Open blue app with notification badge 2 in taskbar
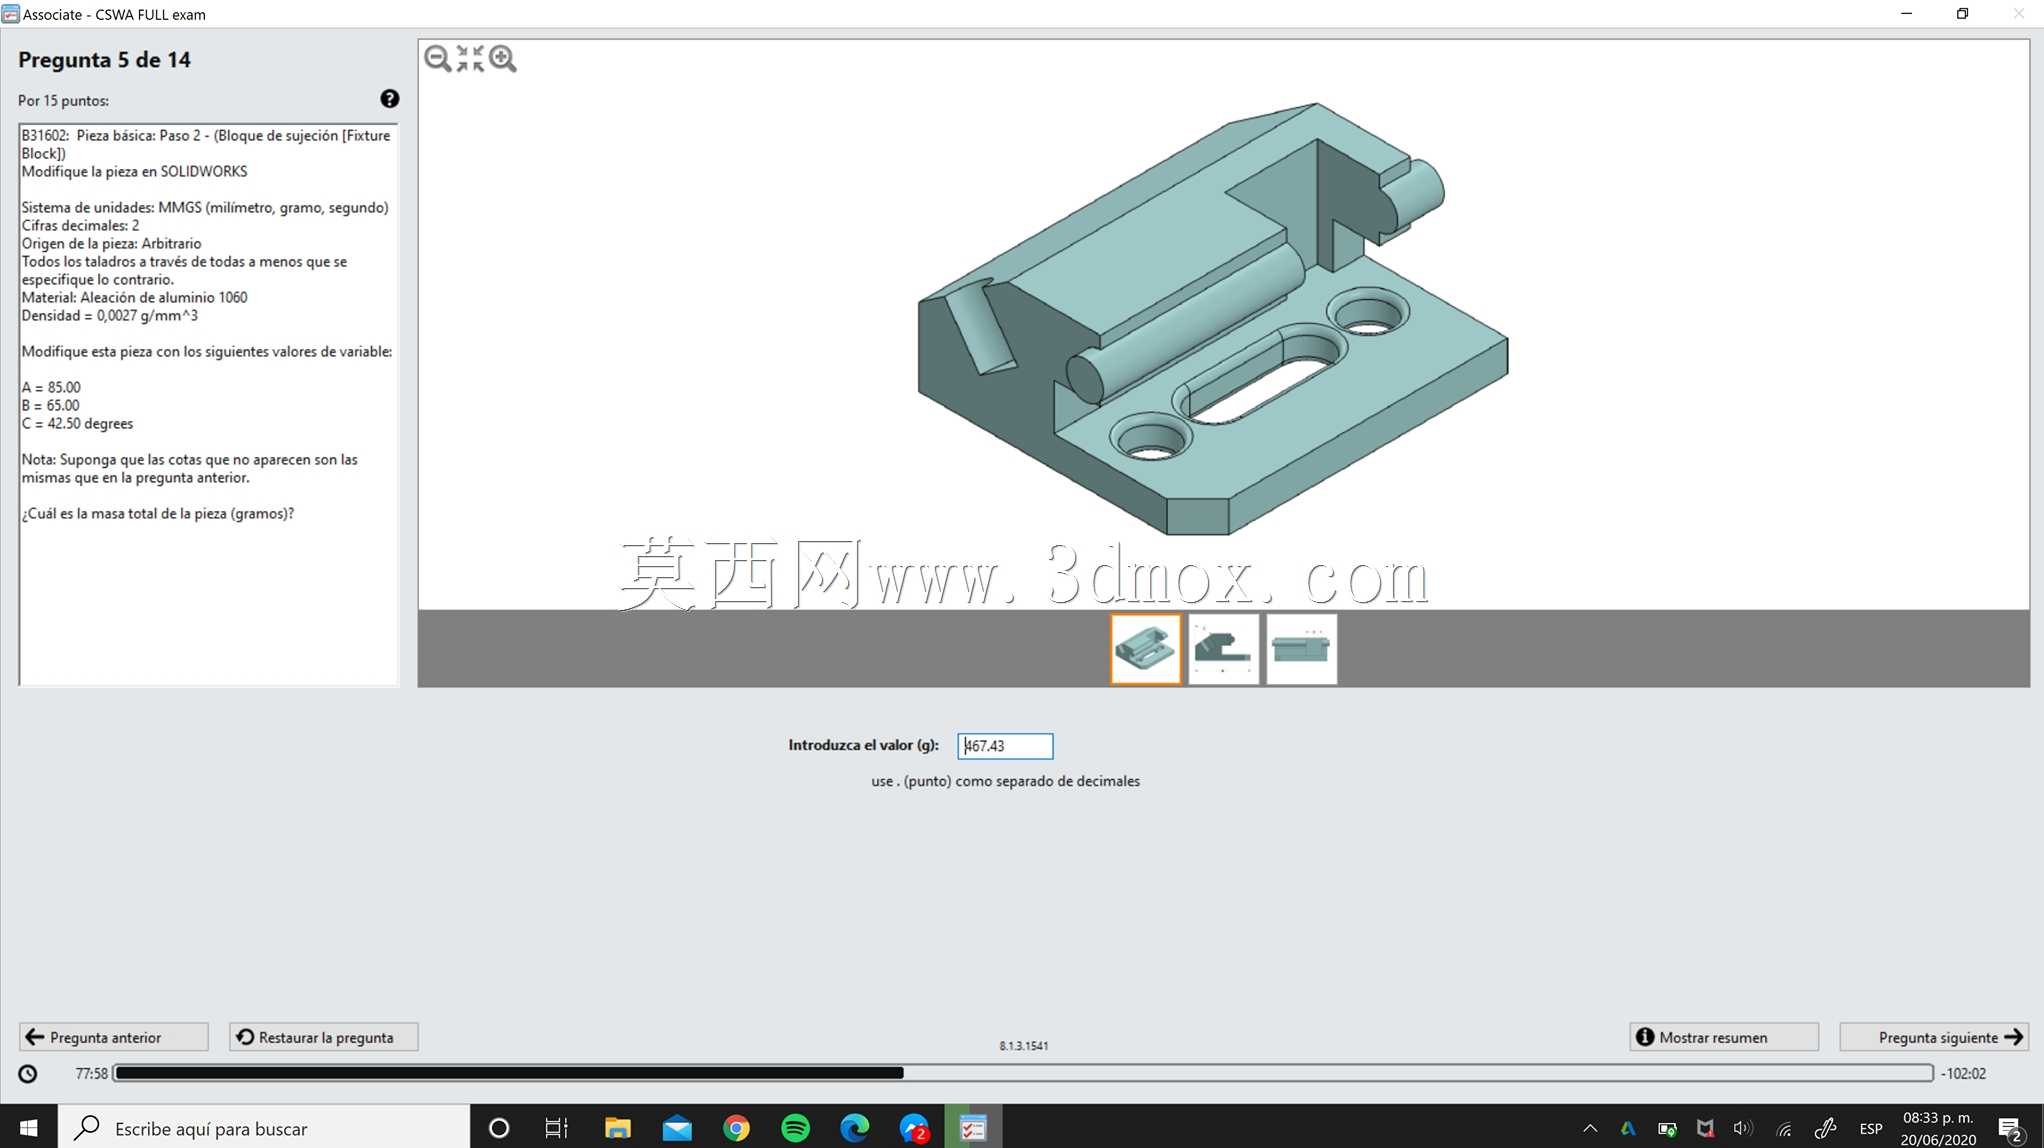Screen dimensions: 2044x1148 (x=914, y=1128)
